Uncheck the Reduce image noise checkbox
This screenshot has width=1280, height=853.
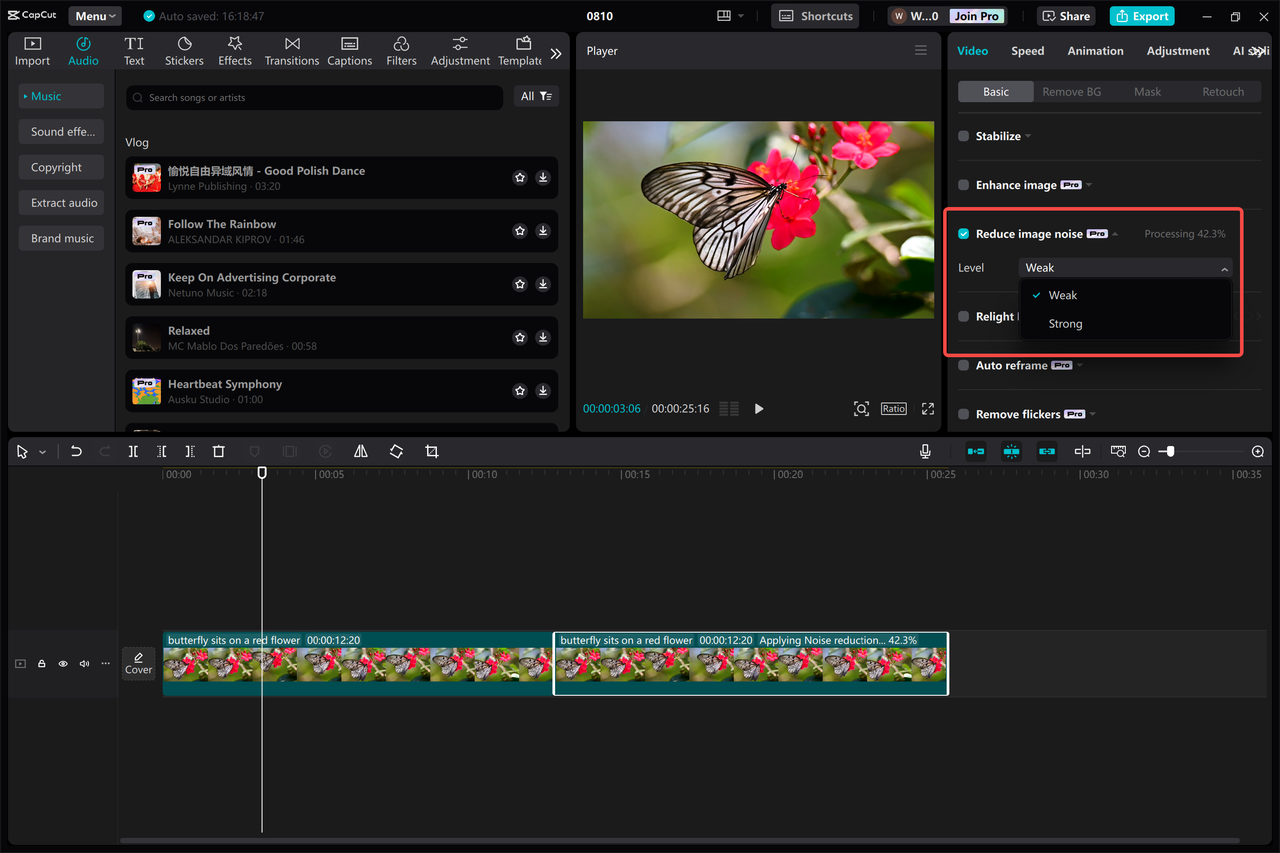[x=962, y=233]
